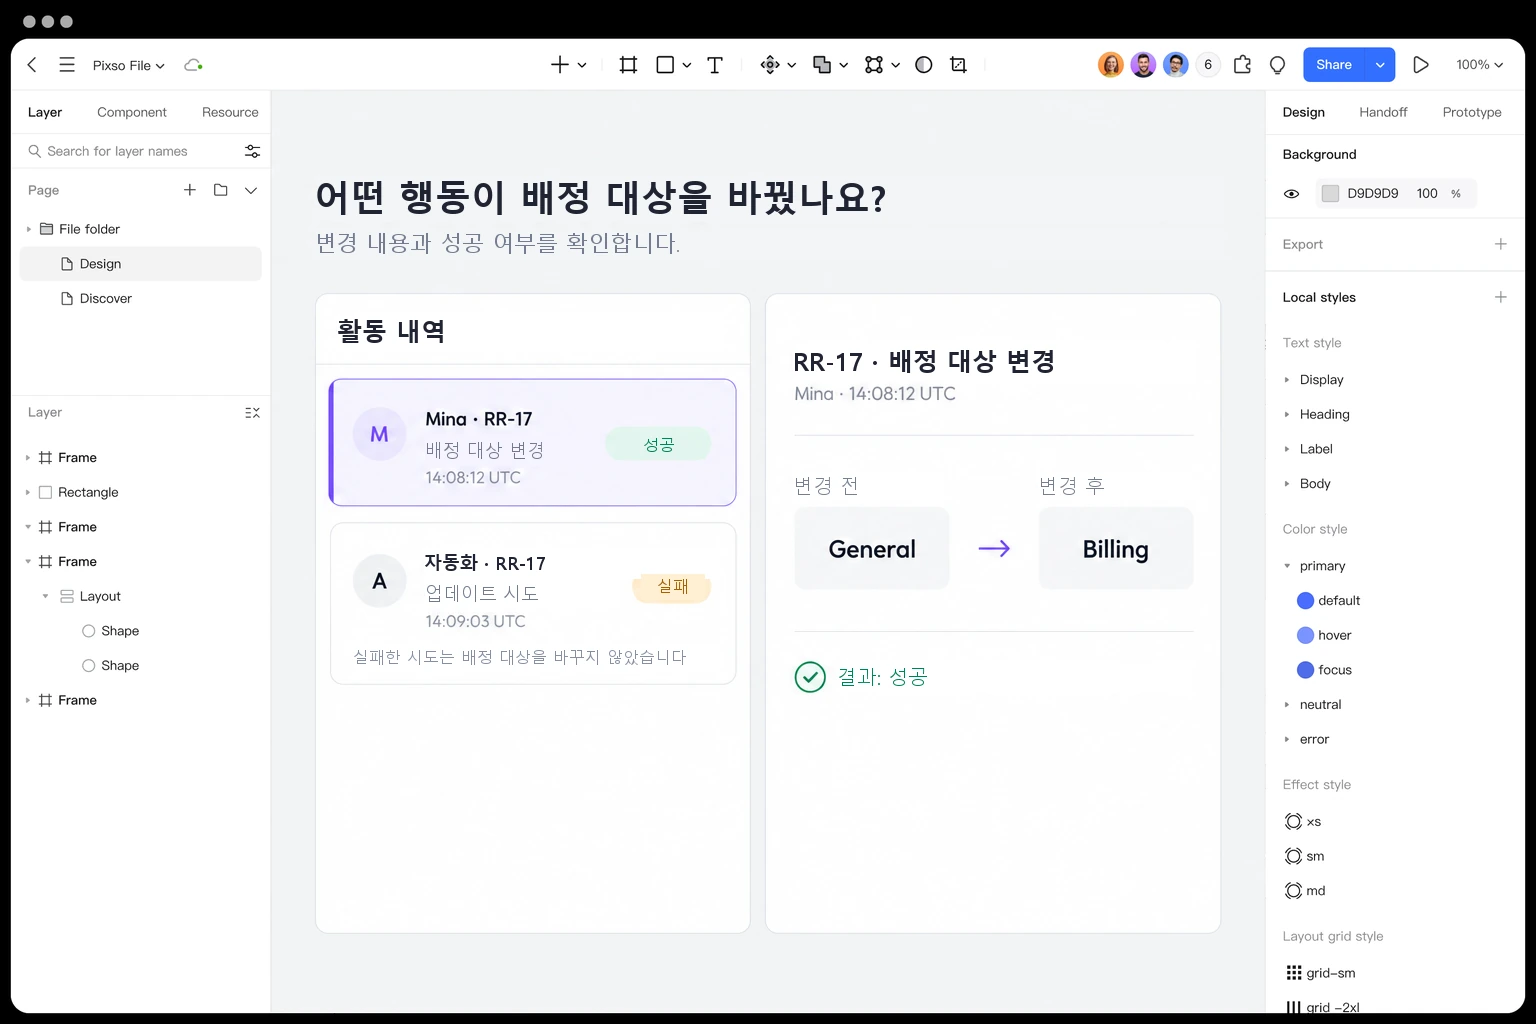Add a new page with plus icon
The width and height of the screenshot is (1536, 1024).
pyautogui.click(x=190, y=190)
